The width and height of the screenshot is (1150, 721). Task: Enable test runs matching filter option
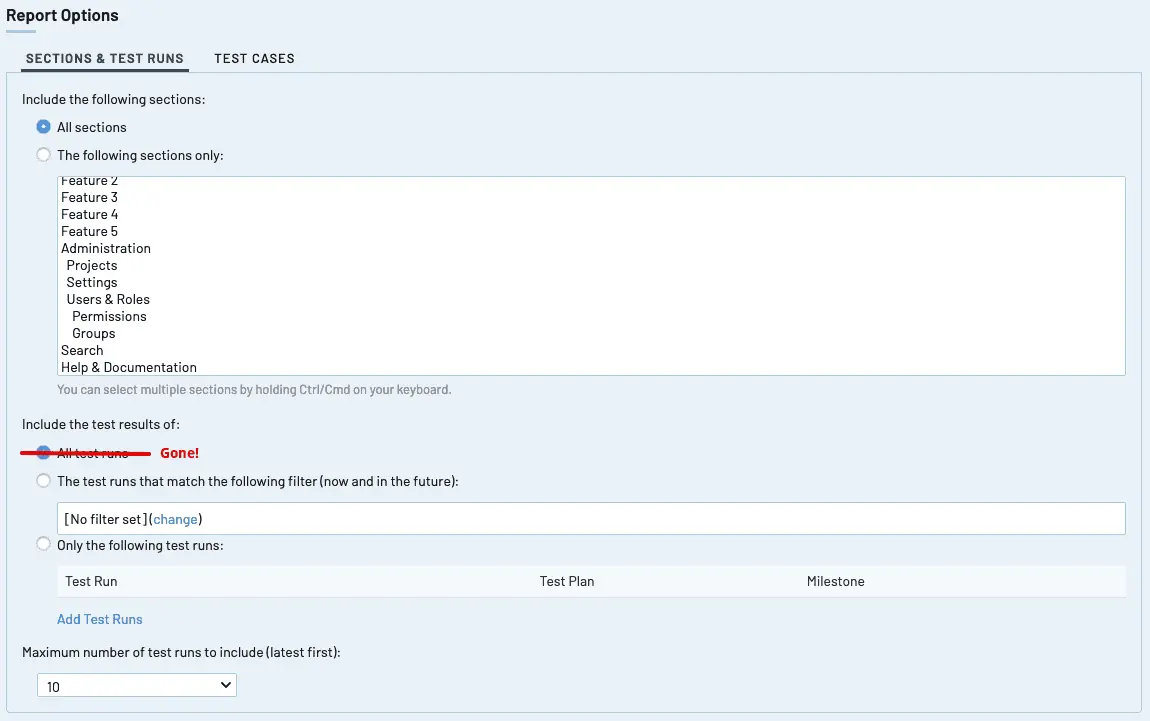[x=43, y=481]
